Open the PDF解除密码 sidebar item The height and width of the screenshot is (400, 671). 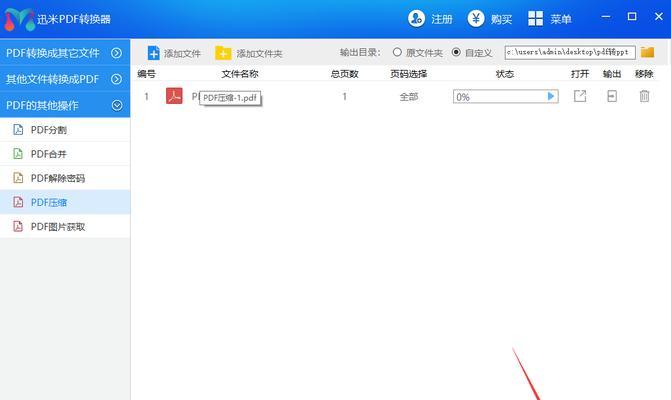click(65, 178)
